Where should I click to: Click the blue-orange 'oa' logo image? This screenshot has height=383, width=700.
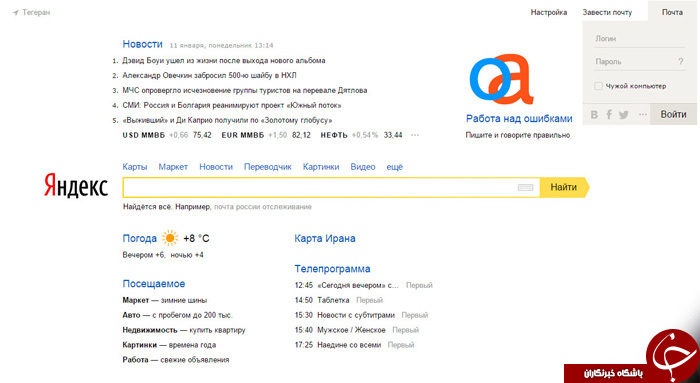click(x=501, y=79)
